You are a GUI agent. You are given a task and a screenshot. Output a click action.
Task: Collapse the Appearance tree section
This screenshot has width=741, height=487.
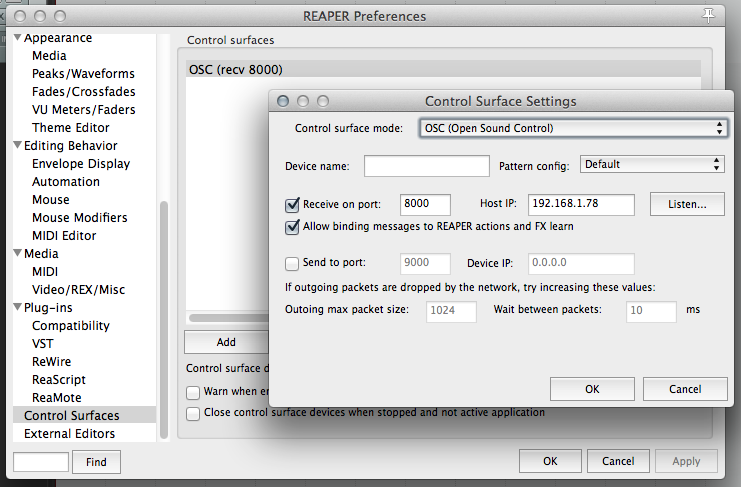18,37
